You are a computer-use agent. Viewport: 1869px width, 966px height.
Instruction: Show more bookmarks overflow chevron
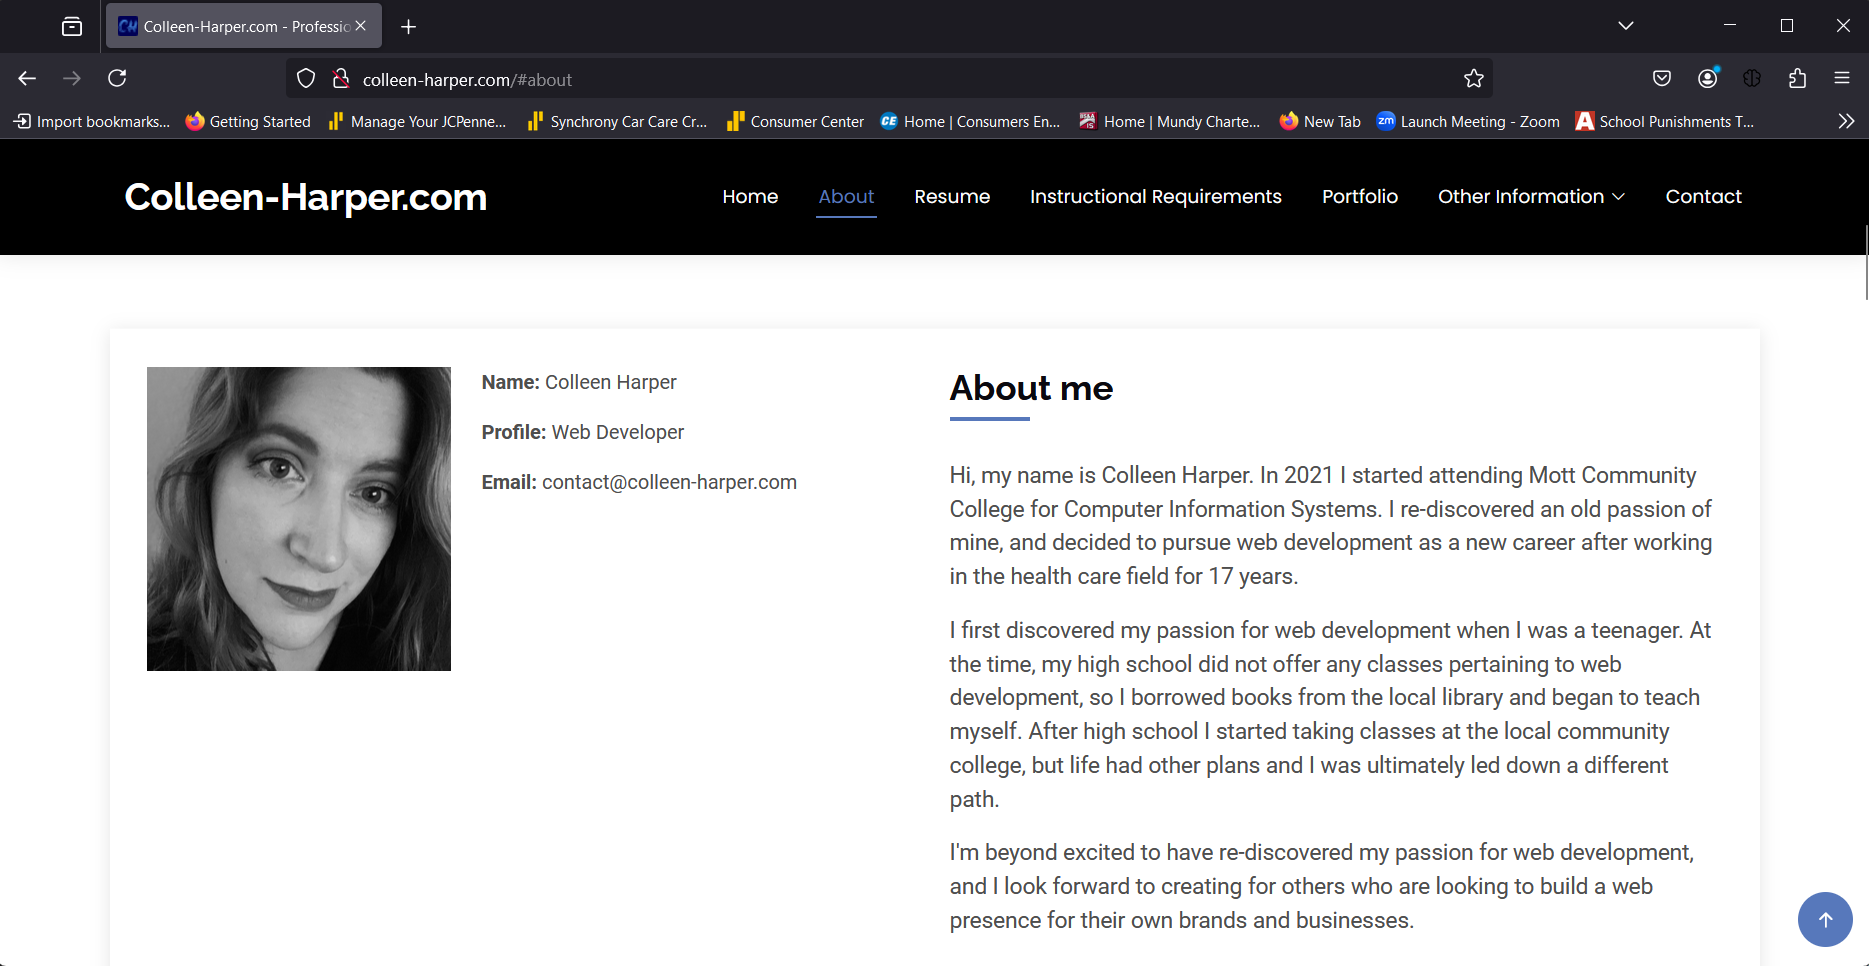(x=1846, y=121)
